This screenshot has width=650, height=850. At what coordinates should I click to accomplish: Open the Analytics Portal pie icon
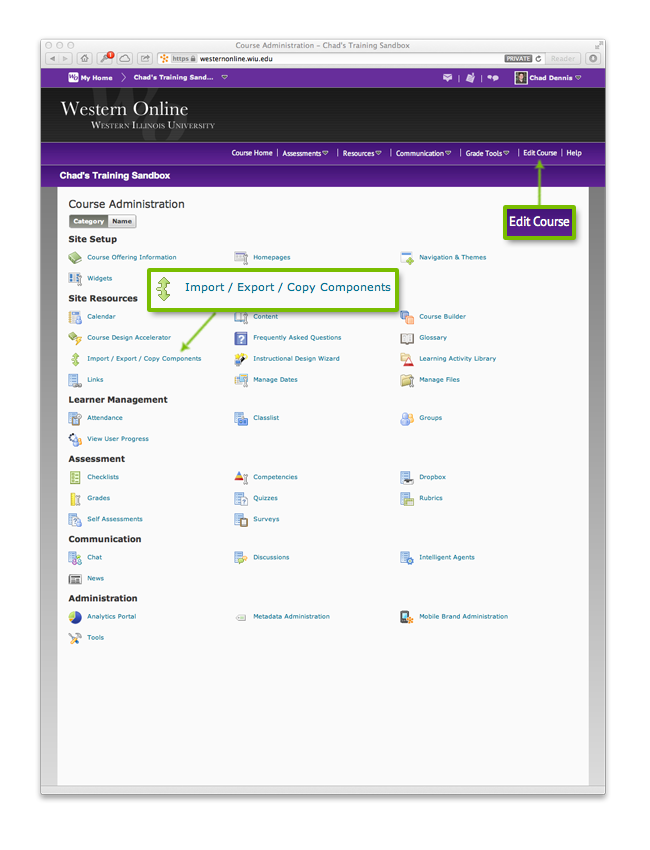pyautogui.click(x=75, y=617)
